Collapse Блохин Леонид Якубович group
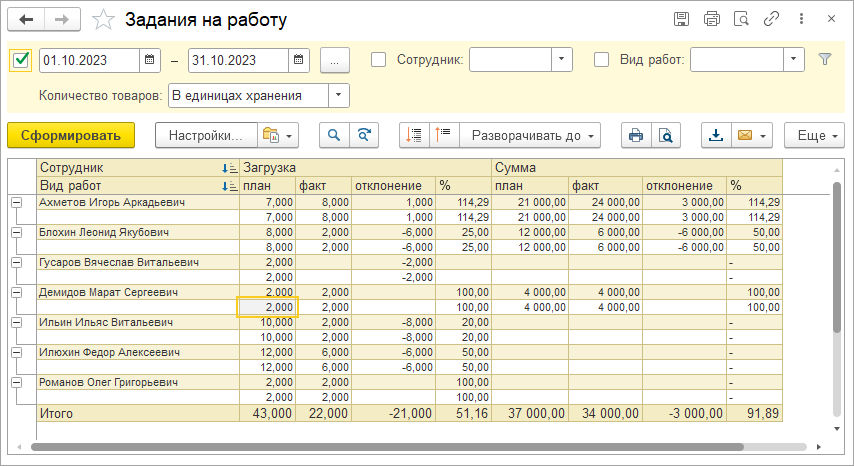Screen dimensions: 854x466 tap(17, 232)
